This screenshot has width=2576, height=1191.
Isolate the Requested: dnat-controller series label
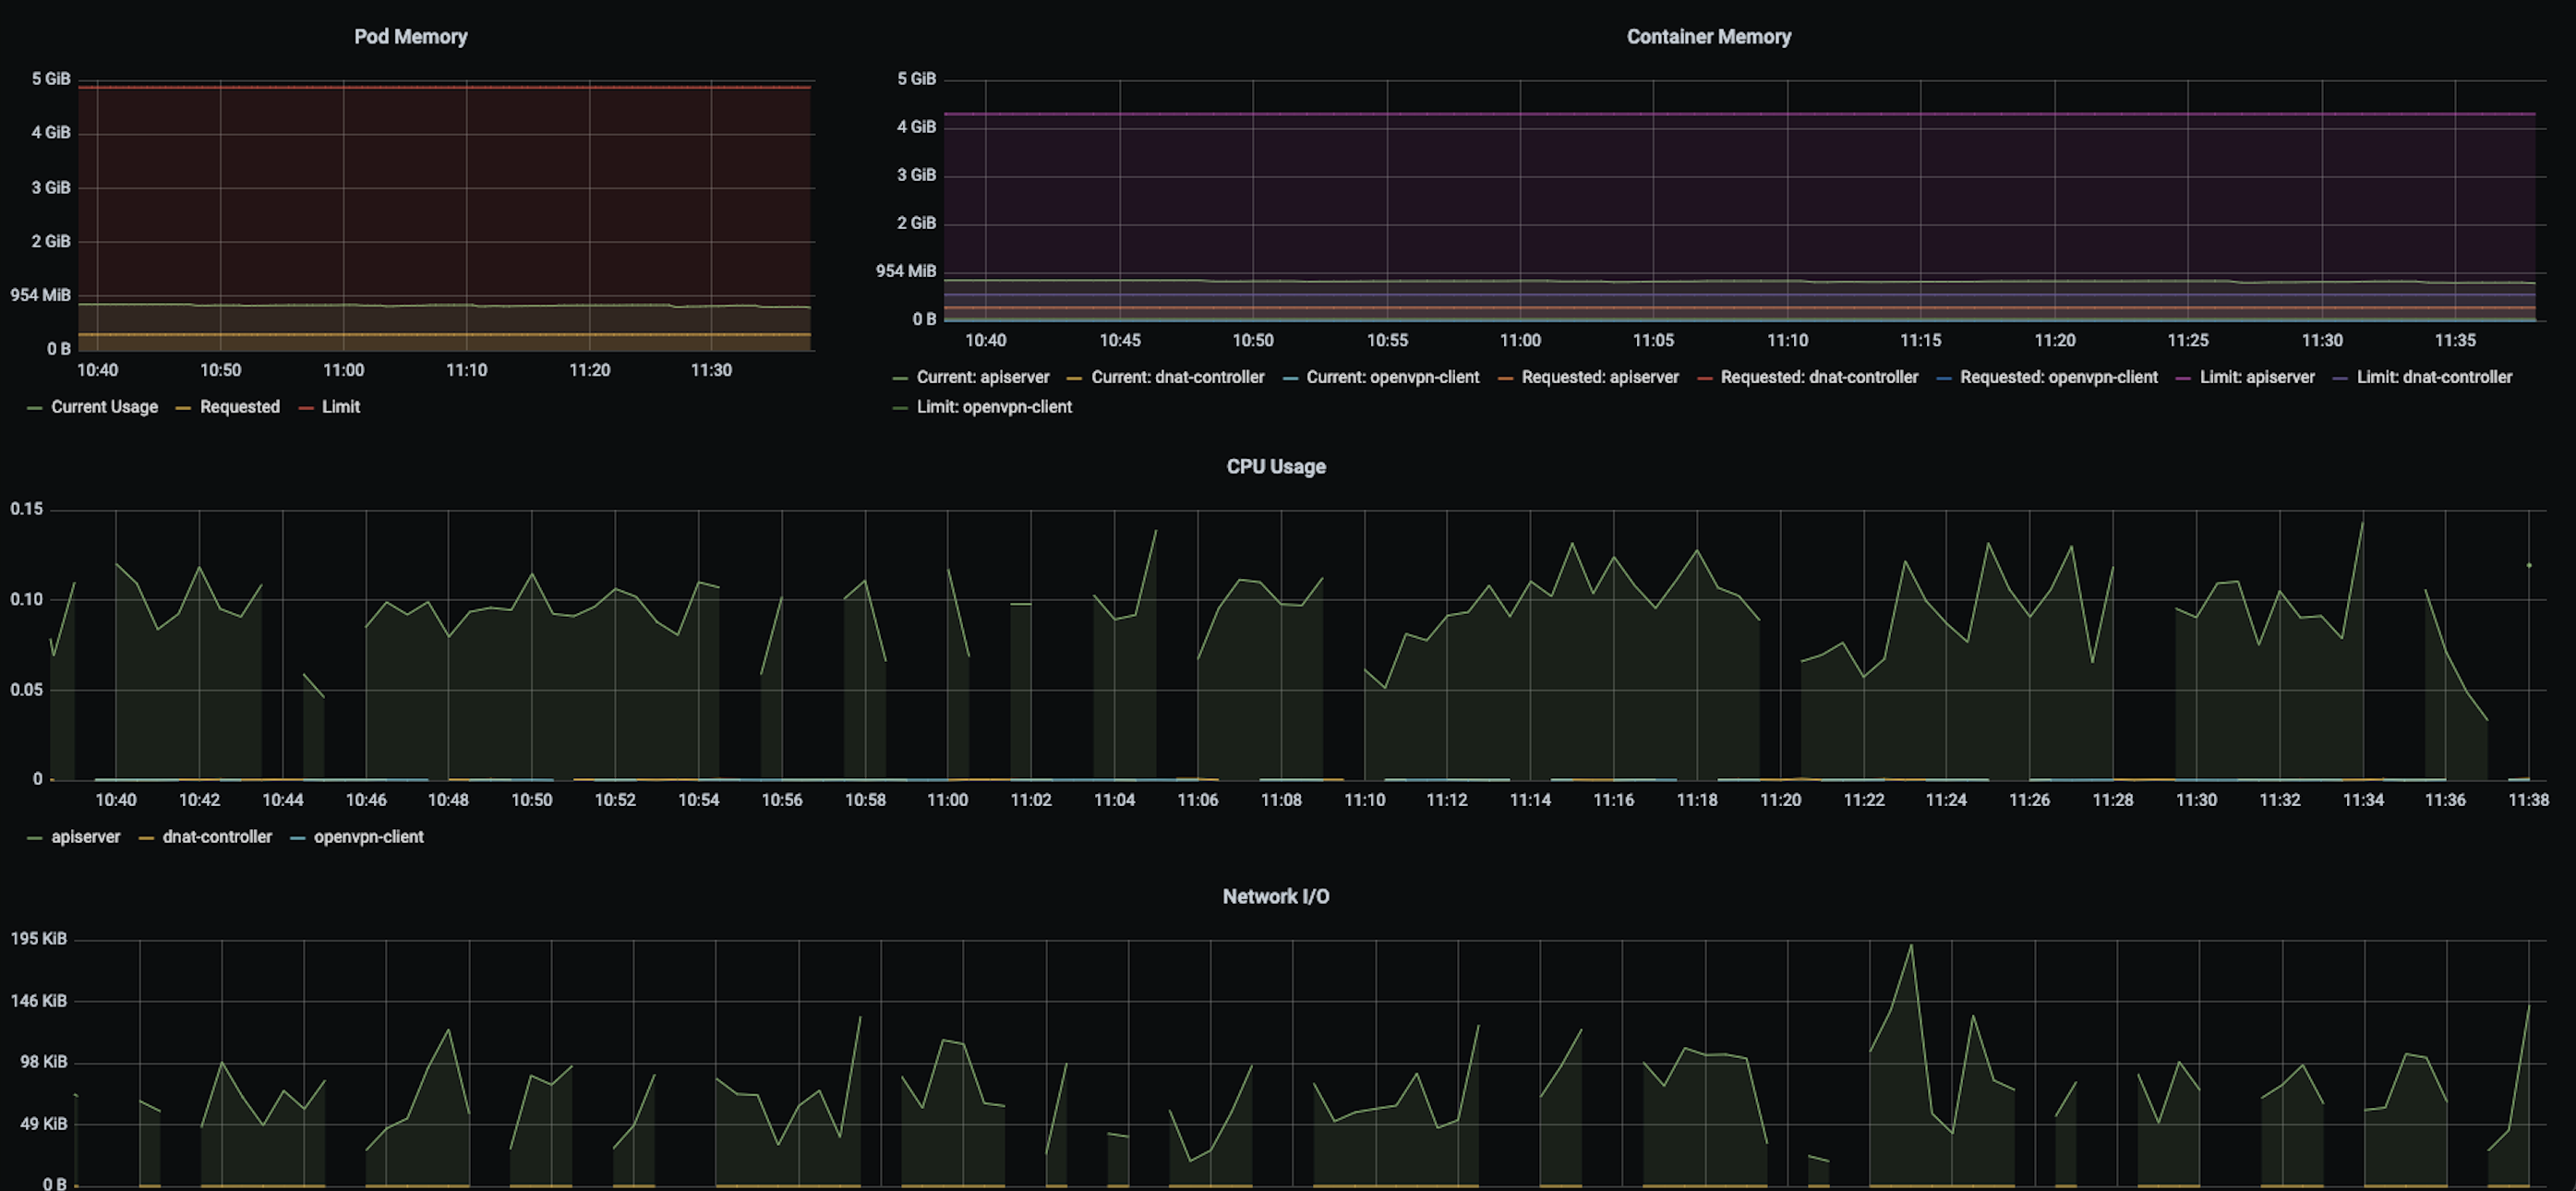point(1818,377)
